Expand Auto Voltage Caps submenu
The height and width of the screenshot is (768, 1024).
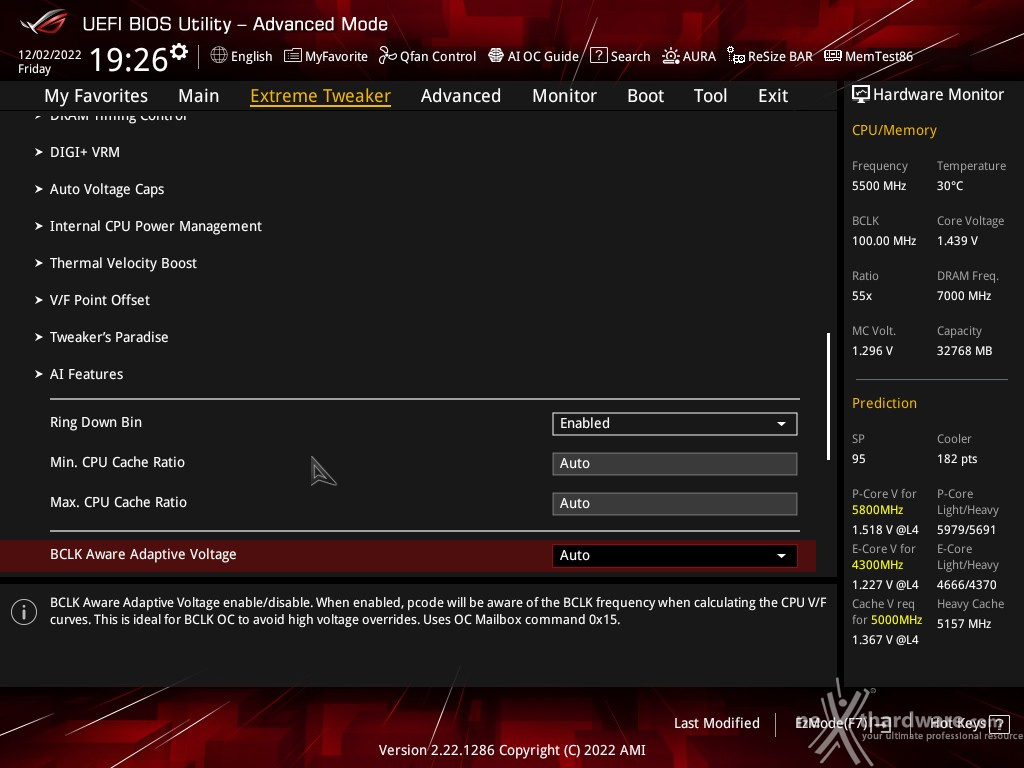pos(107,189)
